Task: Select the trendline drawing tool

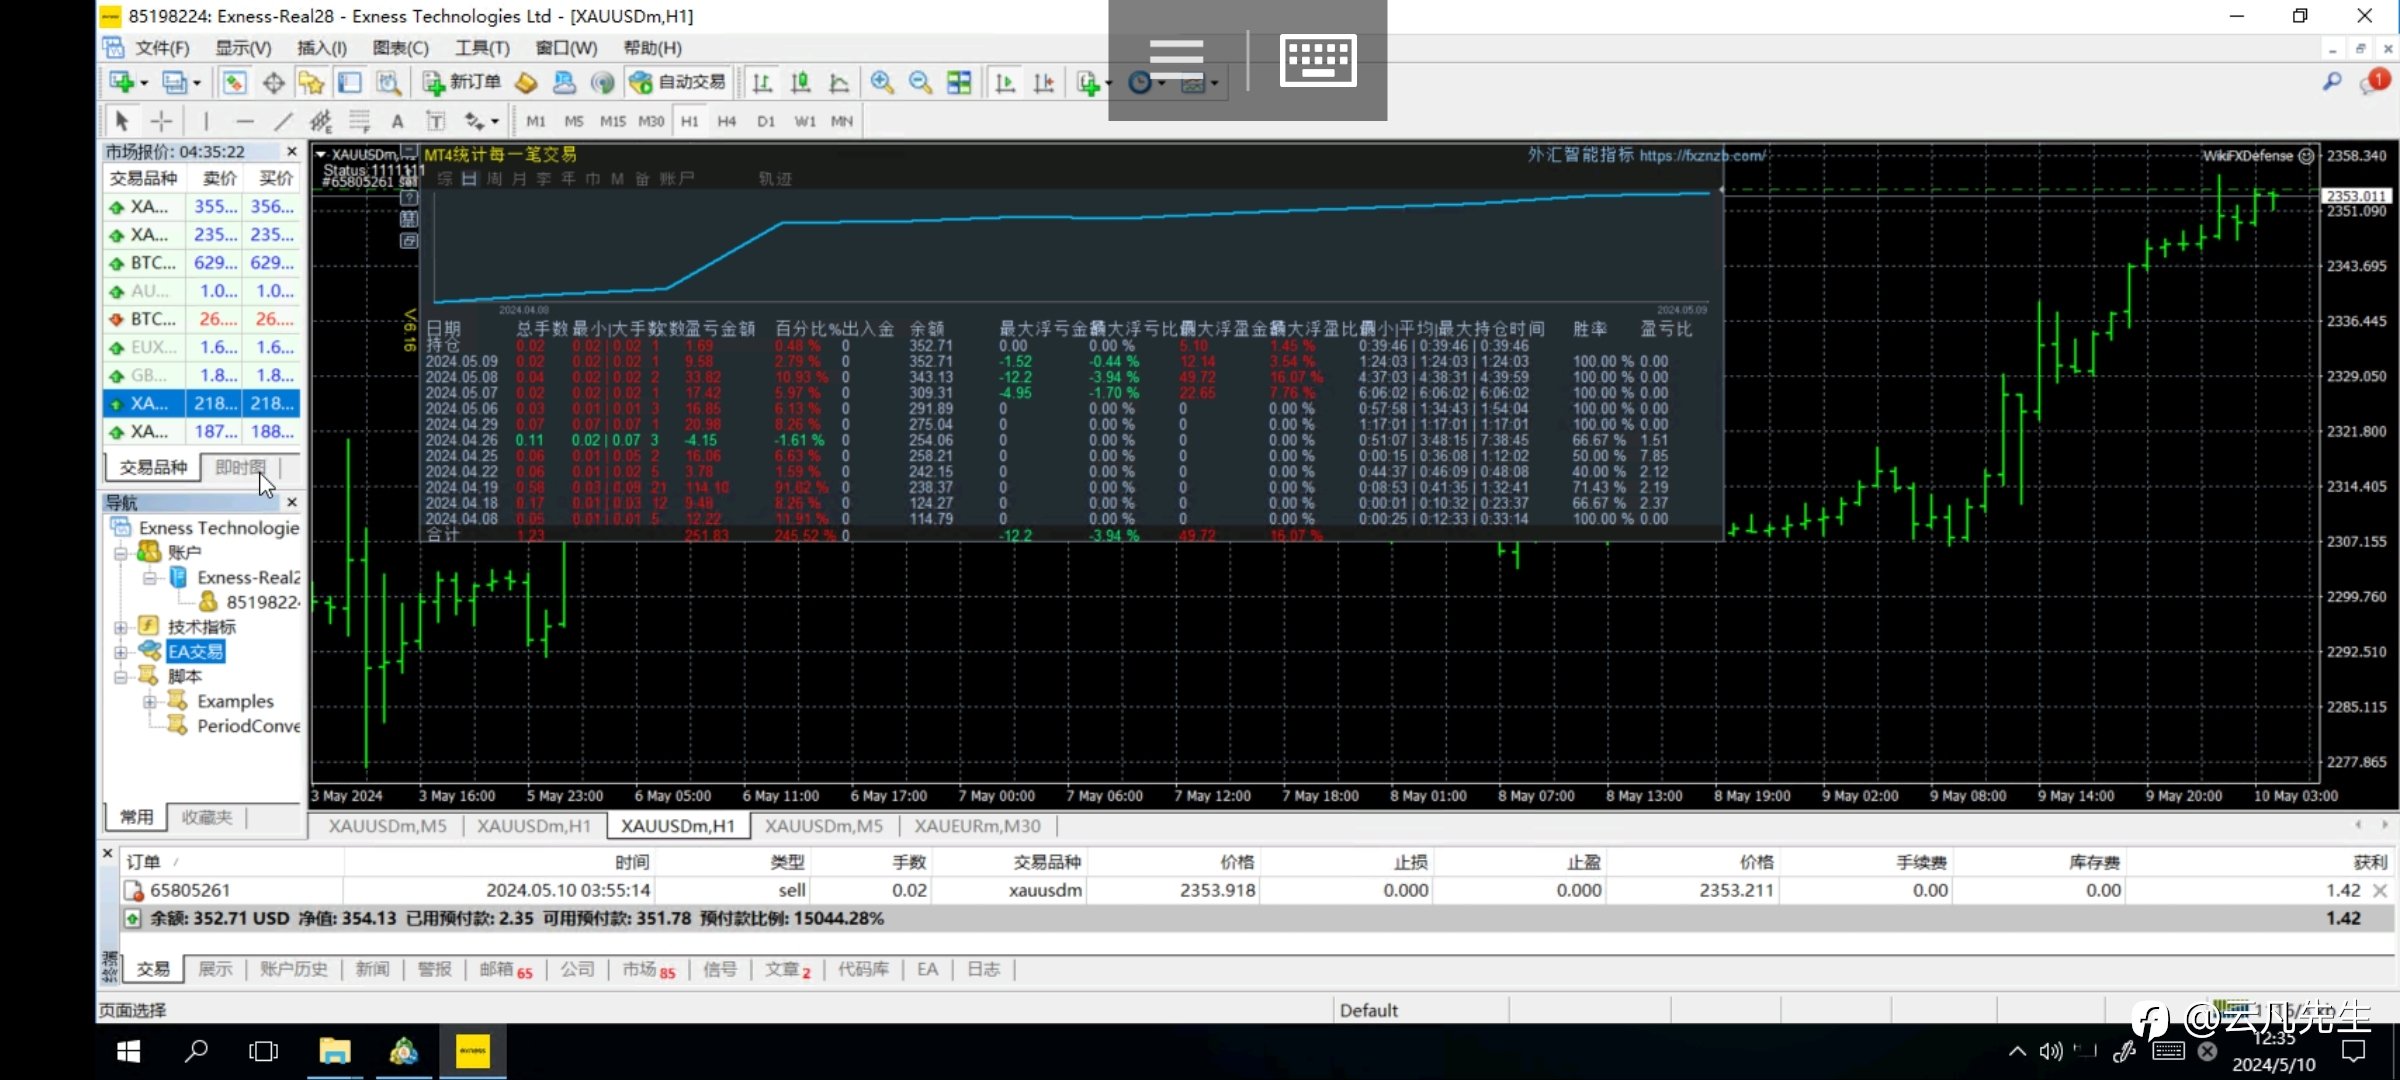Action: click(x=283, y=121)
